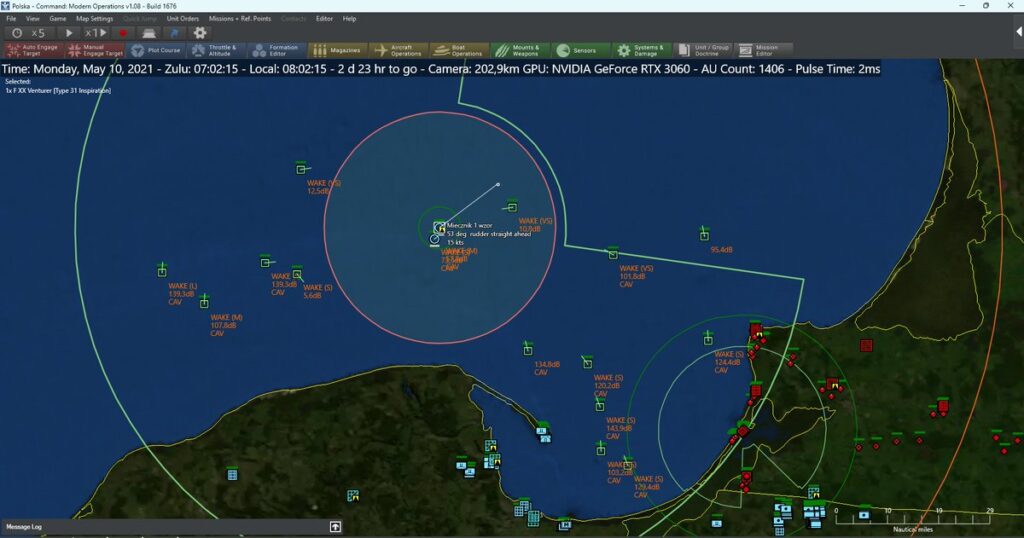Open Throttle & Altitude settings
The width and height of the screenshot is (1024, 538).
215,50
